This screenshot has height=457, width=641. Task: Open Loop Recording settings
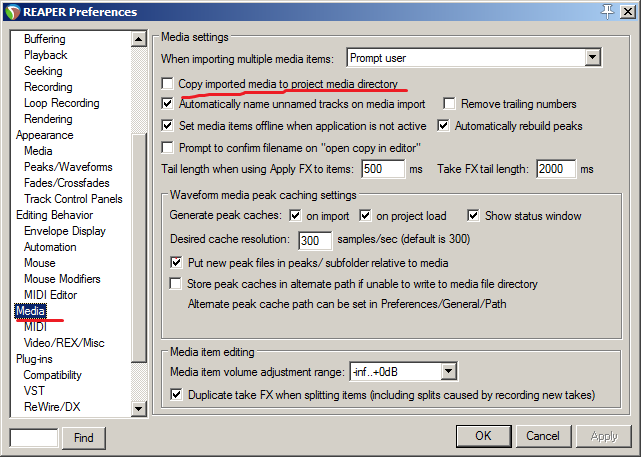point(62,103)
